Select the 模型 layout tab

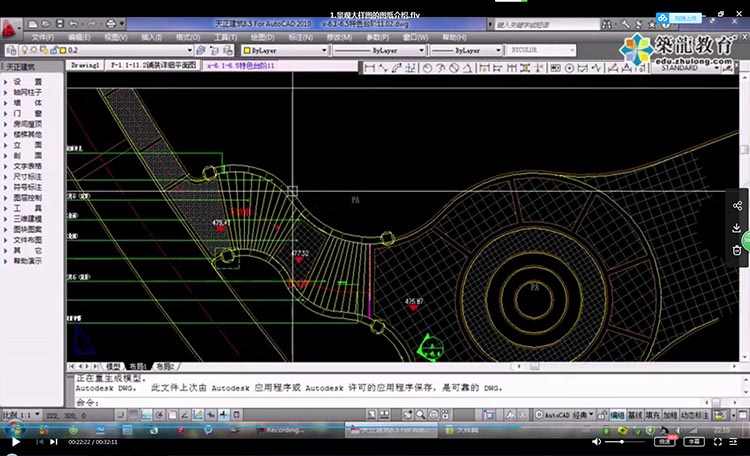click(114, 367)
